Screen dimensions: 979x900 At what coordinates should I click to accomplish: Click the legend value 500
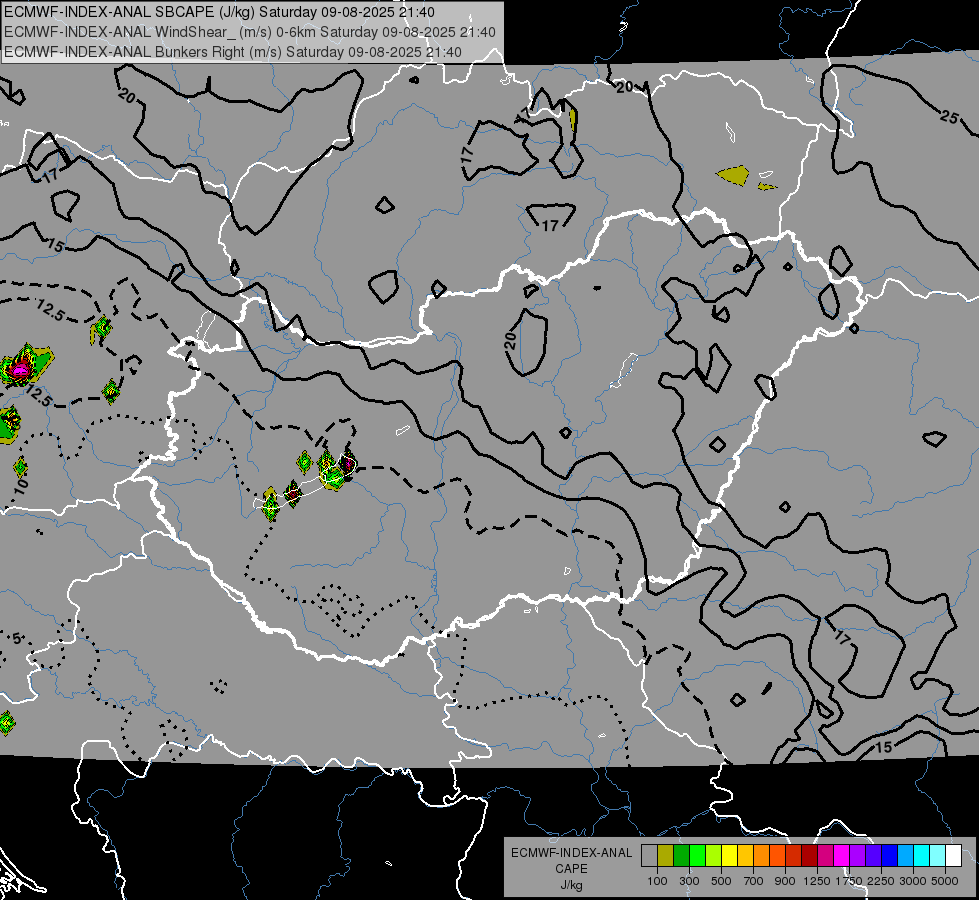click(x=721, y=881)
